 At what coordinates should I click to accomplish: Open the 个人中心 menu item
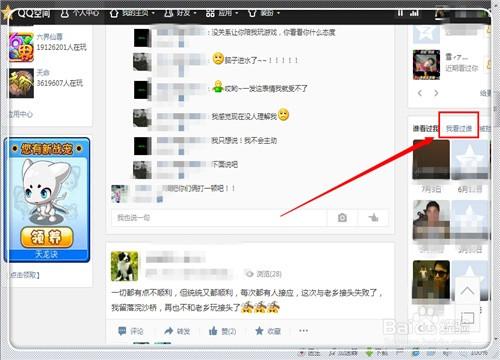(79, 13)
